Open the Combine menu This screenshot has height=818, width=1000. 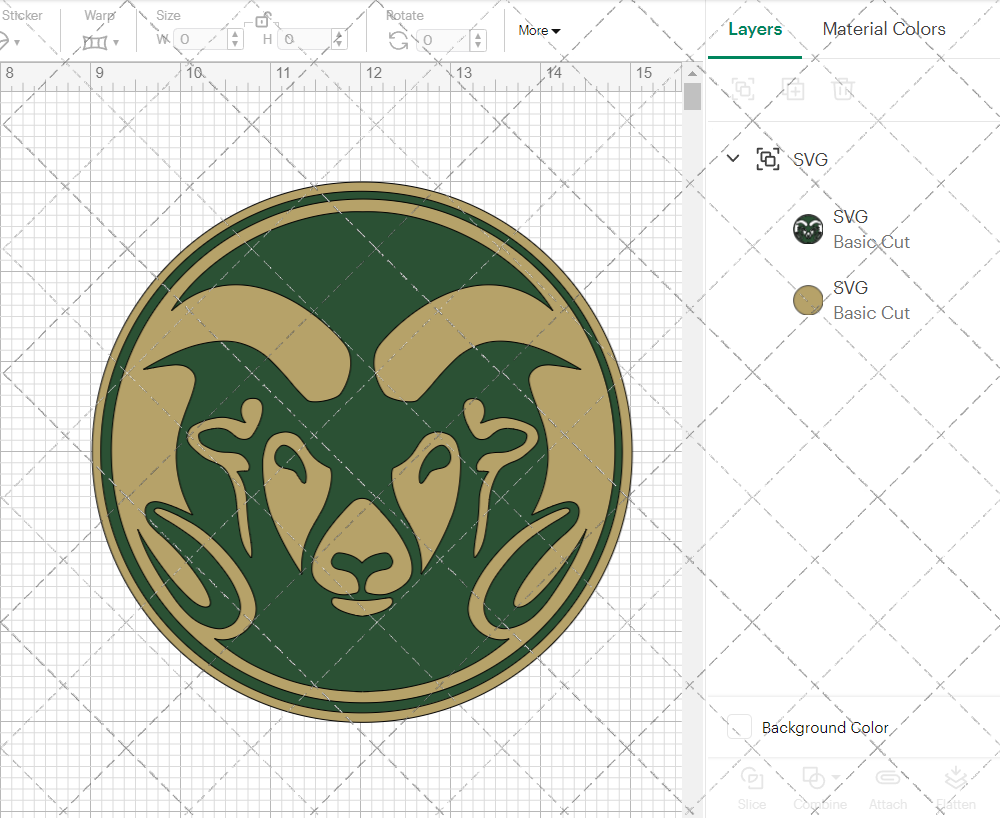(x=820, y=789)
